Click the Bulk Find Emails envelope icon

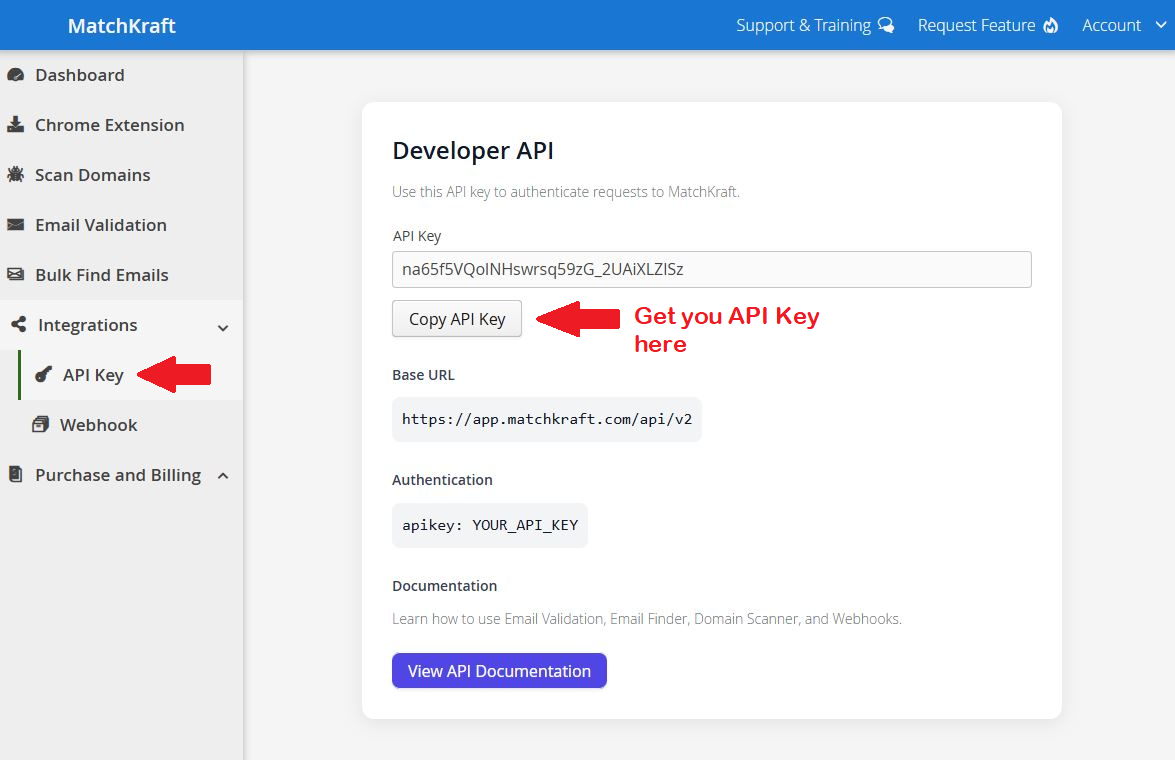click(x=15, y=274)
